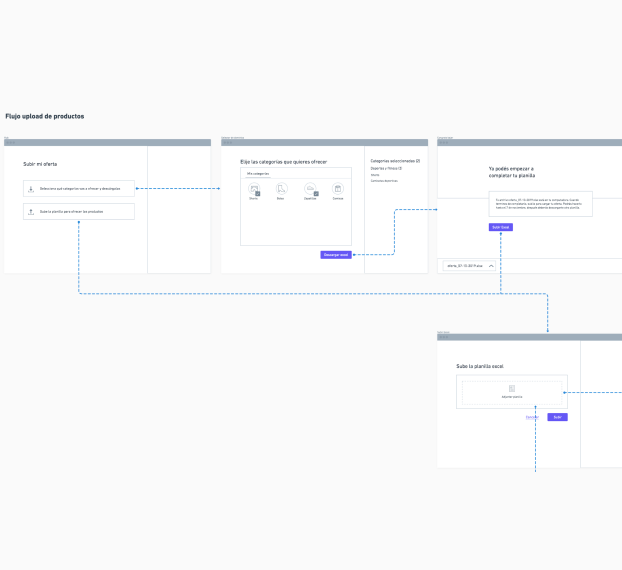622x570 pixels.
Task: Open the 'Sube la planilla' upload option
Action: 79,212
